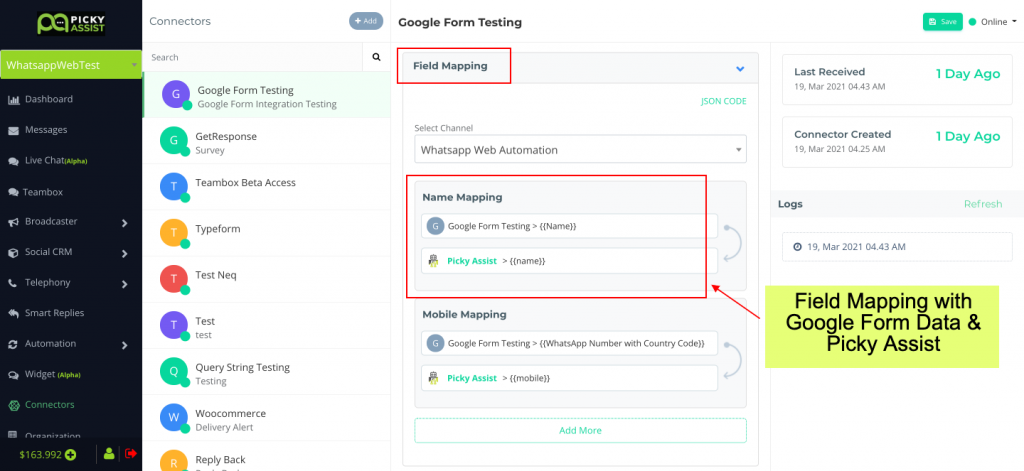Click the Picky Assist {{mobile}} field

point(569,378)
